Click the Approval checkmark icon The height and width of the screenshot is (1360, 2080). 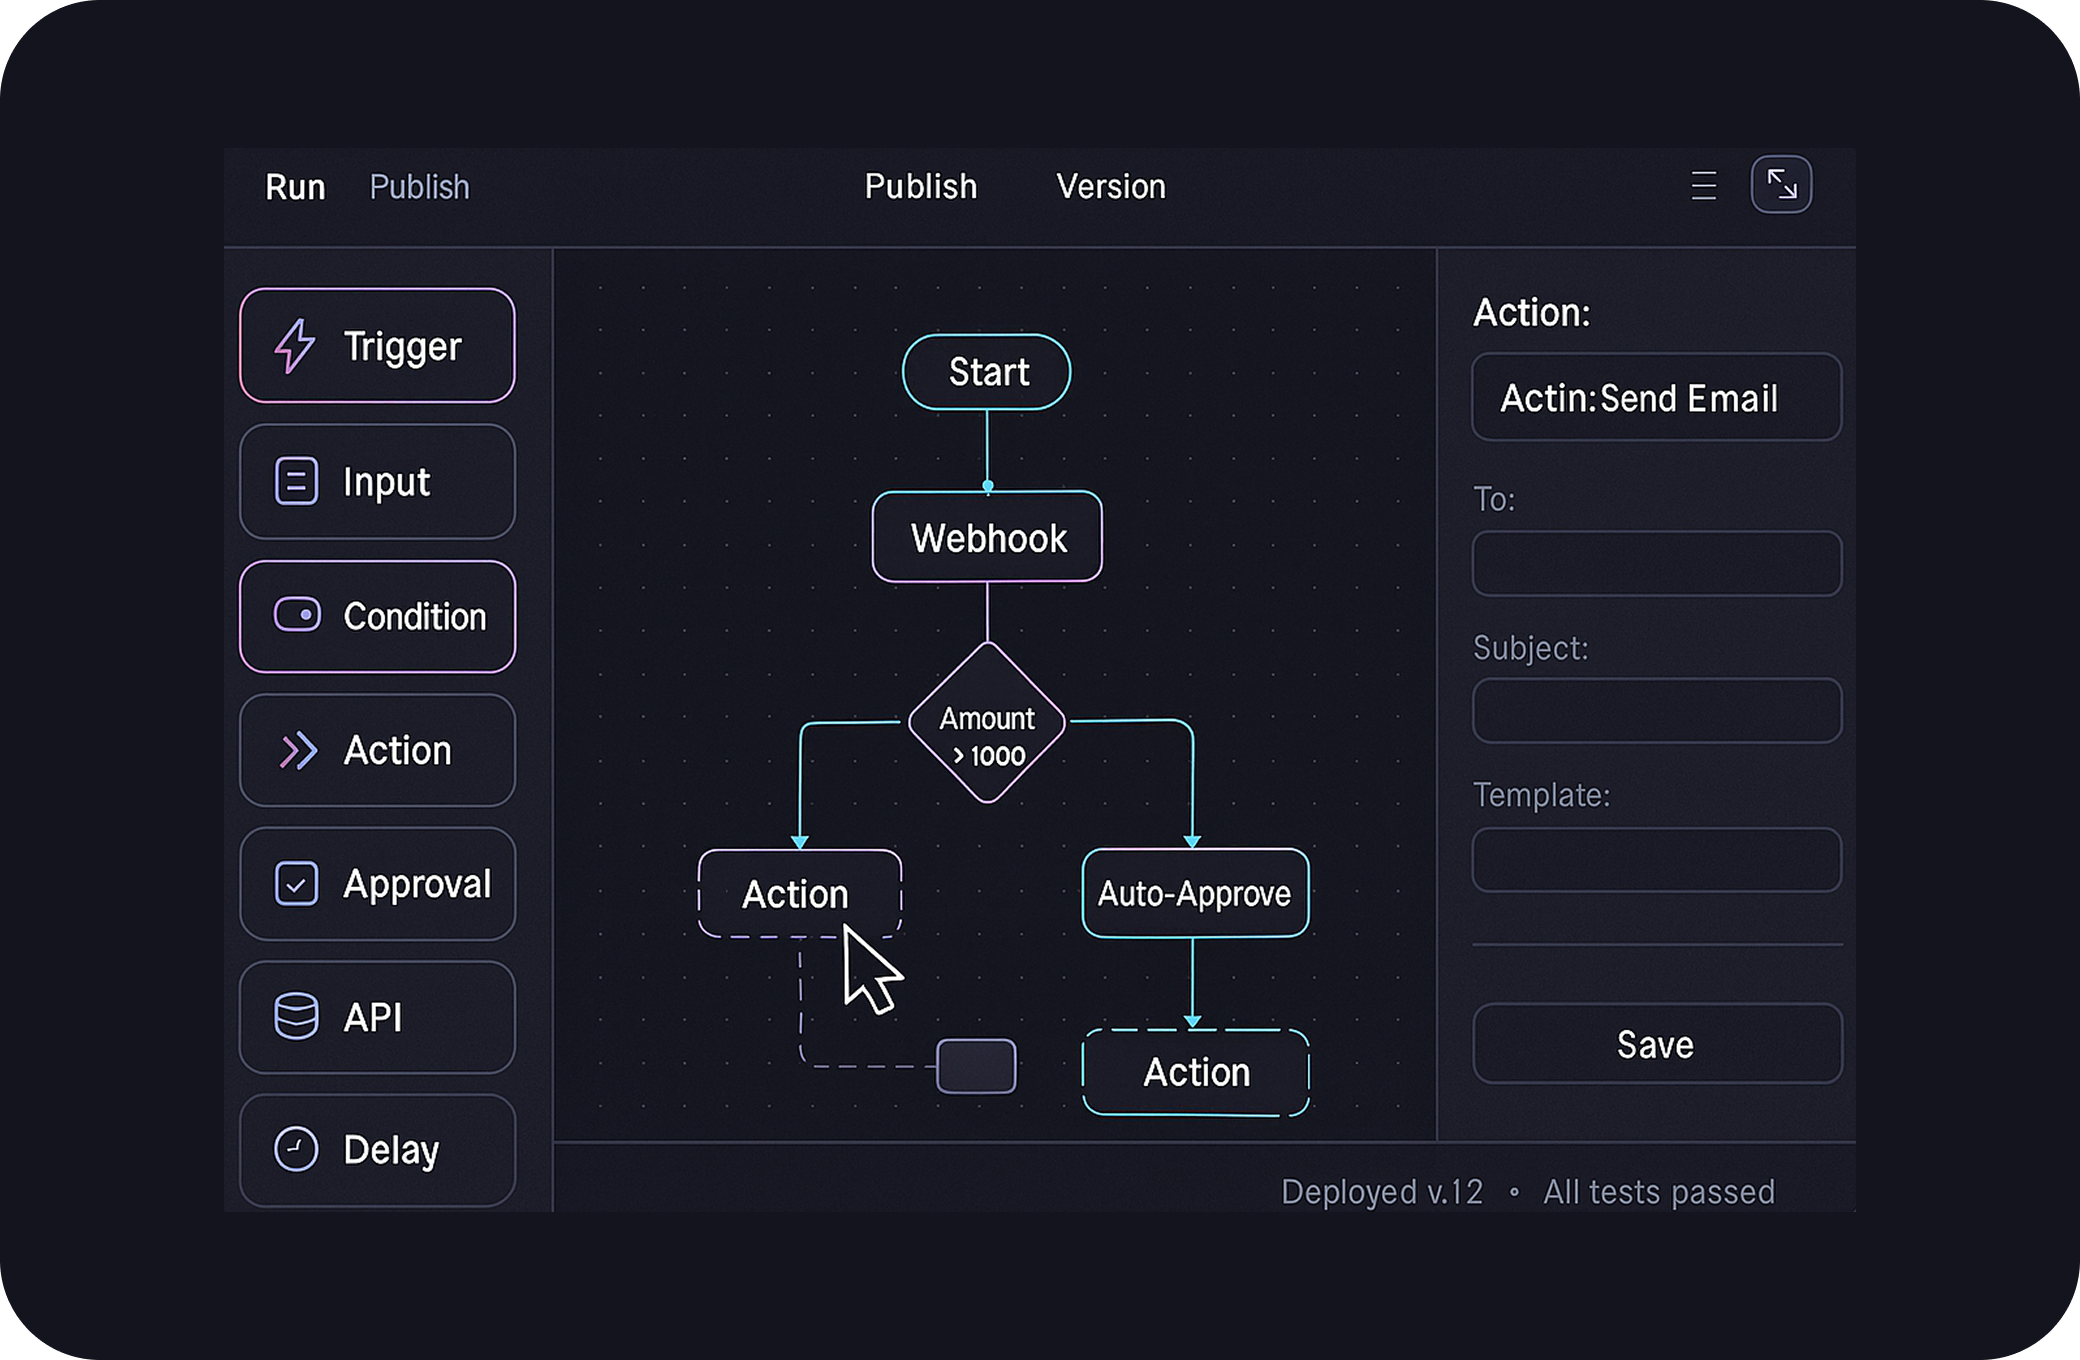click(296, 884)
